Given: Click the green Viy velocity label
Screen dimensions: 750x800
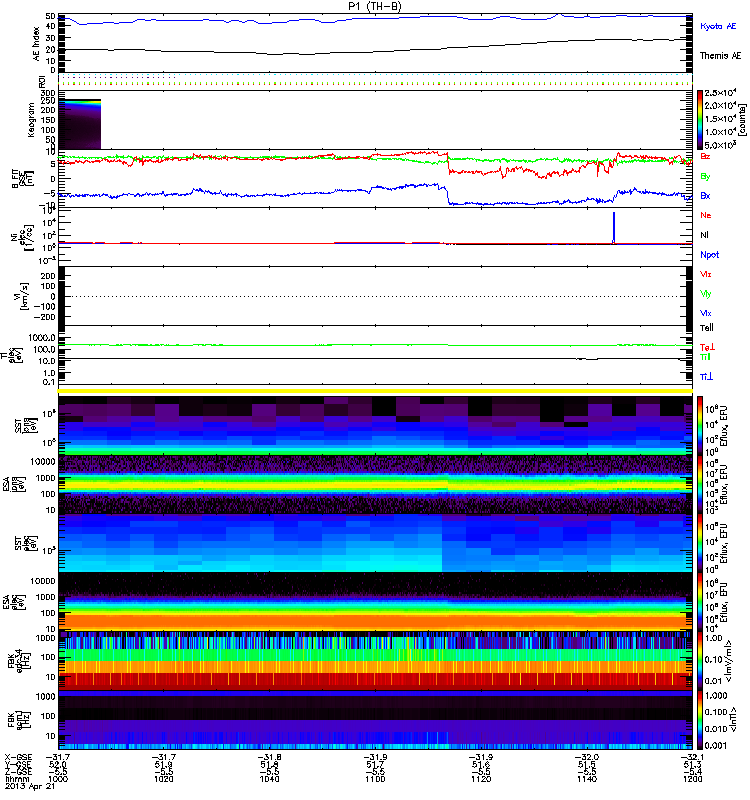Looking at the screenshot, I should pyautogui.click(x=706, y=293).
